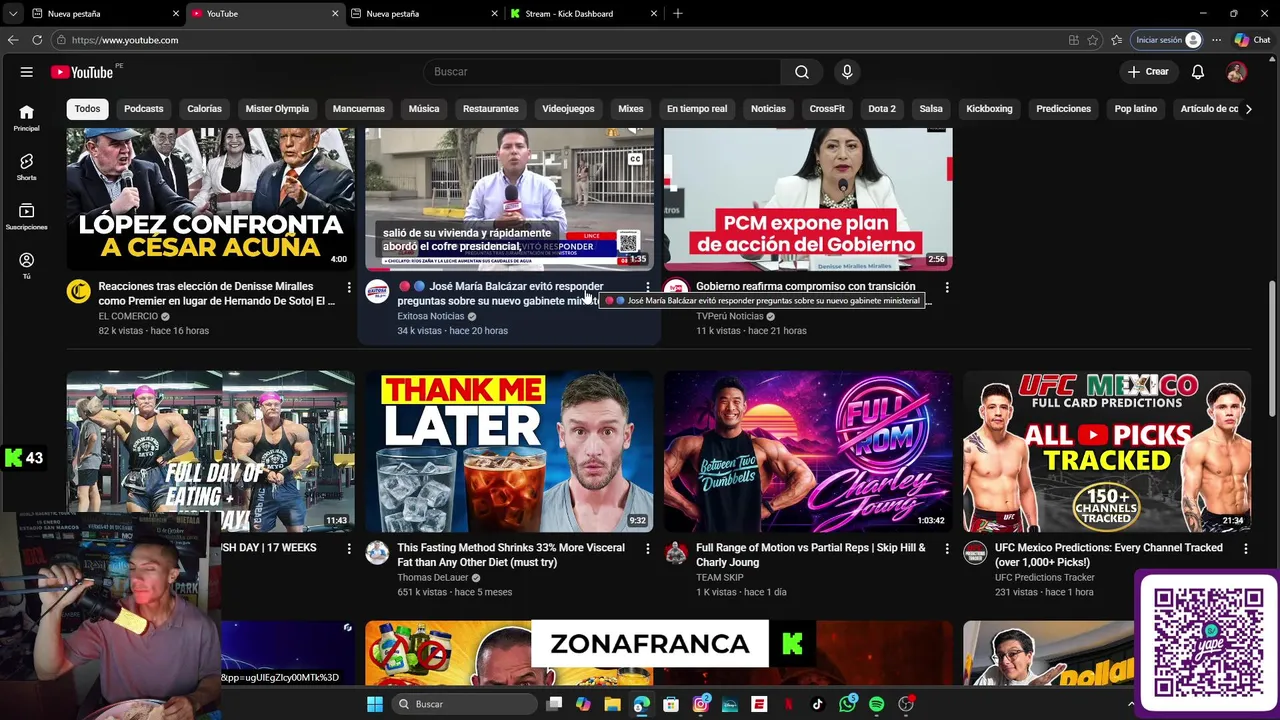Select the Música filter chip
This screenshot has width=1280, height=720.
click(x=424, y=109)
